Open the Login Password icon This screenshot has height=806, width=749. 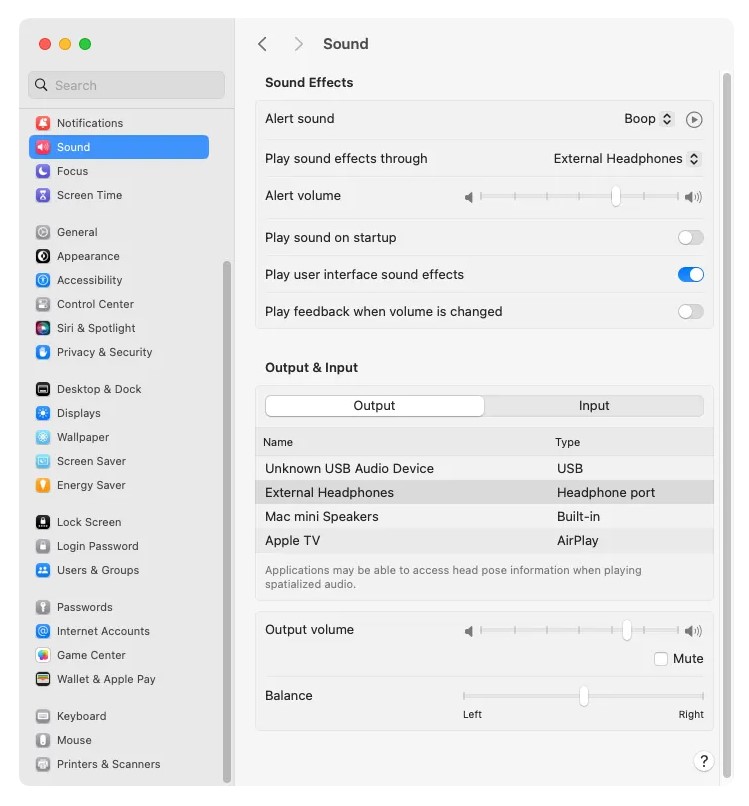tap(43, 546)
